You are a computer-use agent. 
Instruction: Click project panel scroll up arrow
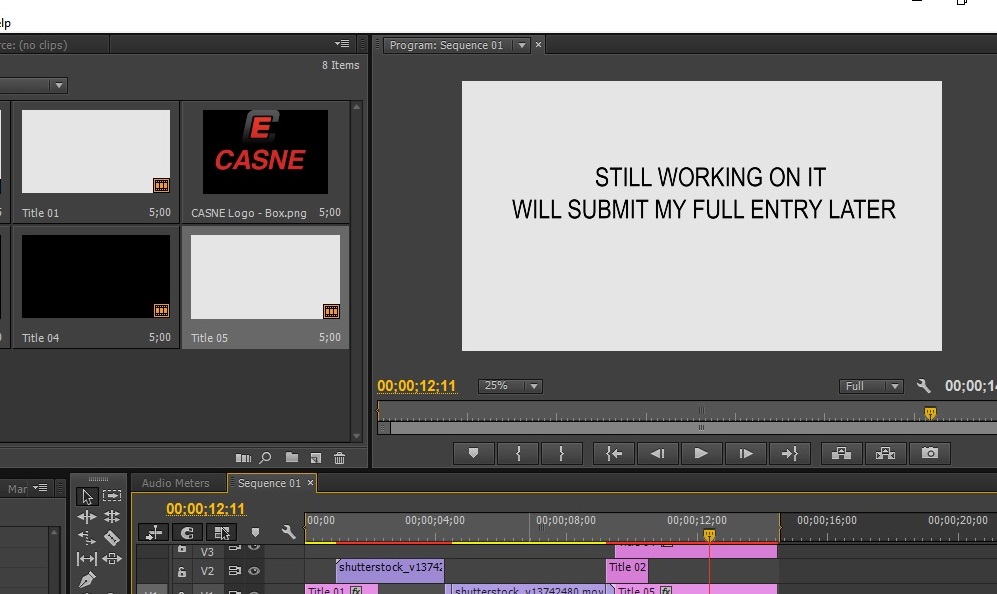357,107
